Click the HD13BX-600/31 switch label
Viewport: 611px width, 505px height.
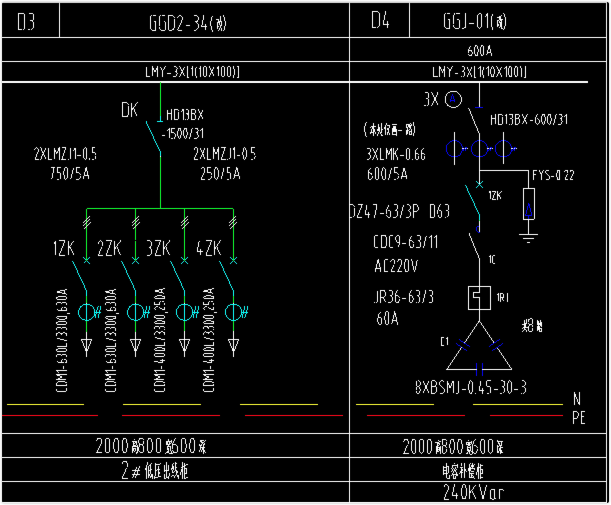pyautogui.click(x=529, y=119)
